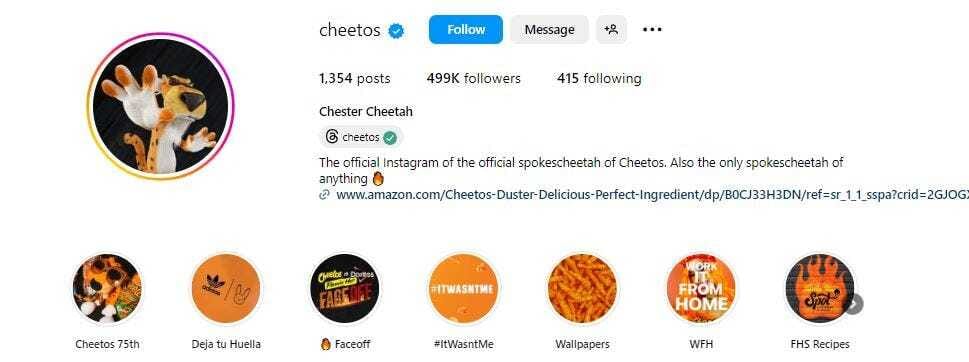Open the Faceoff highlight circle
The height and width of the screenshot is (362, 969).
click(345, 288)
